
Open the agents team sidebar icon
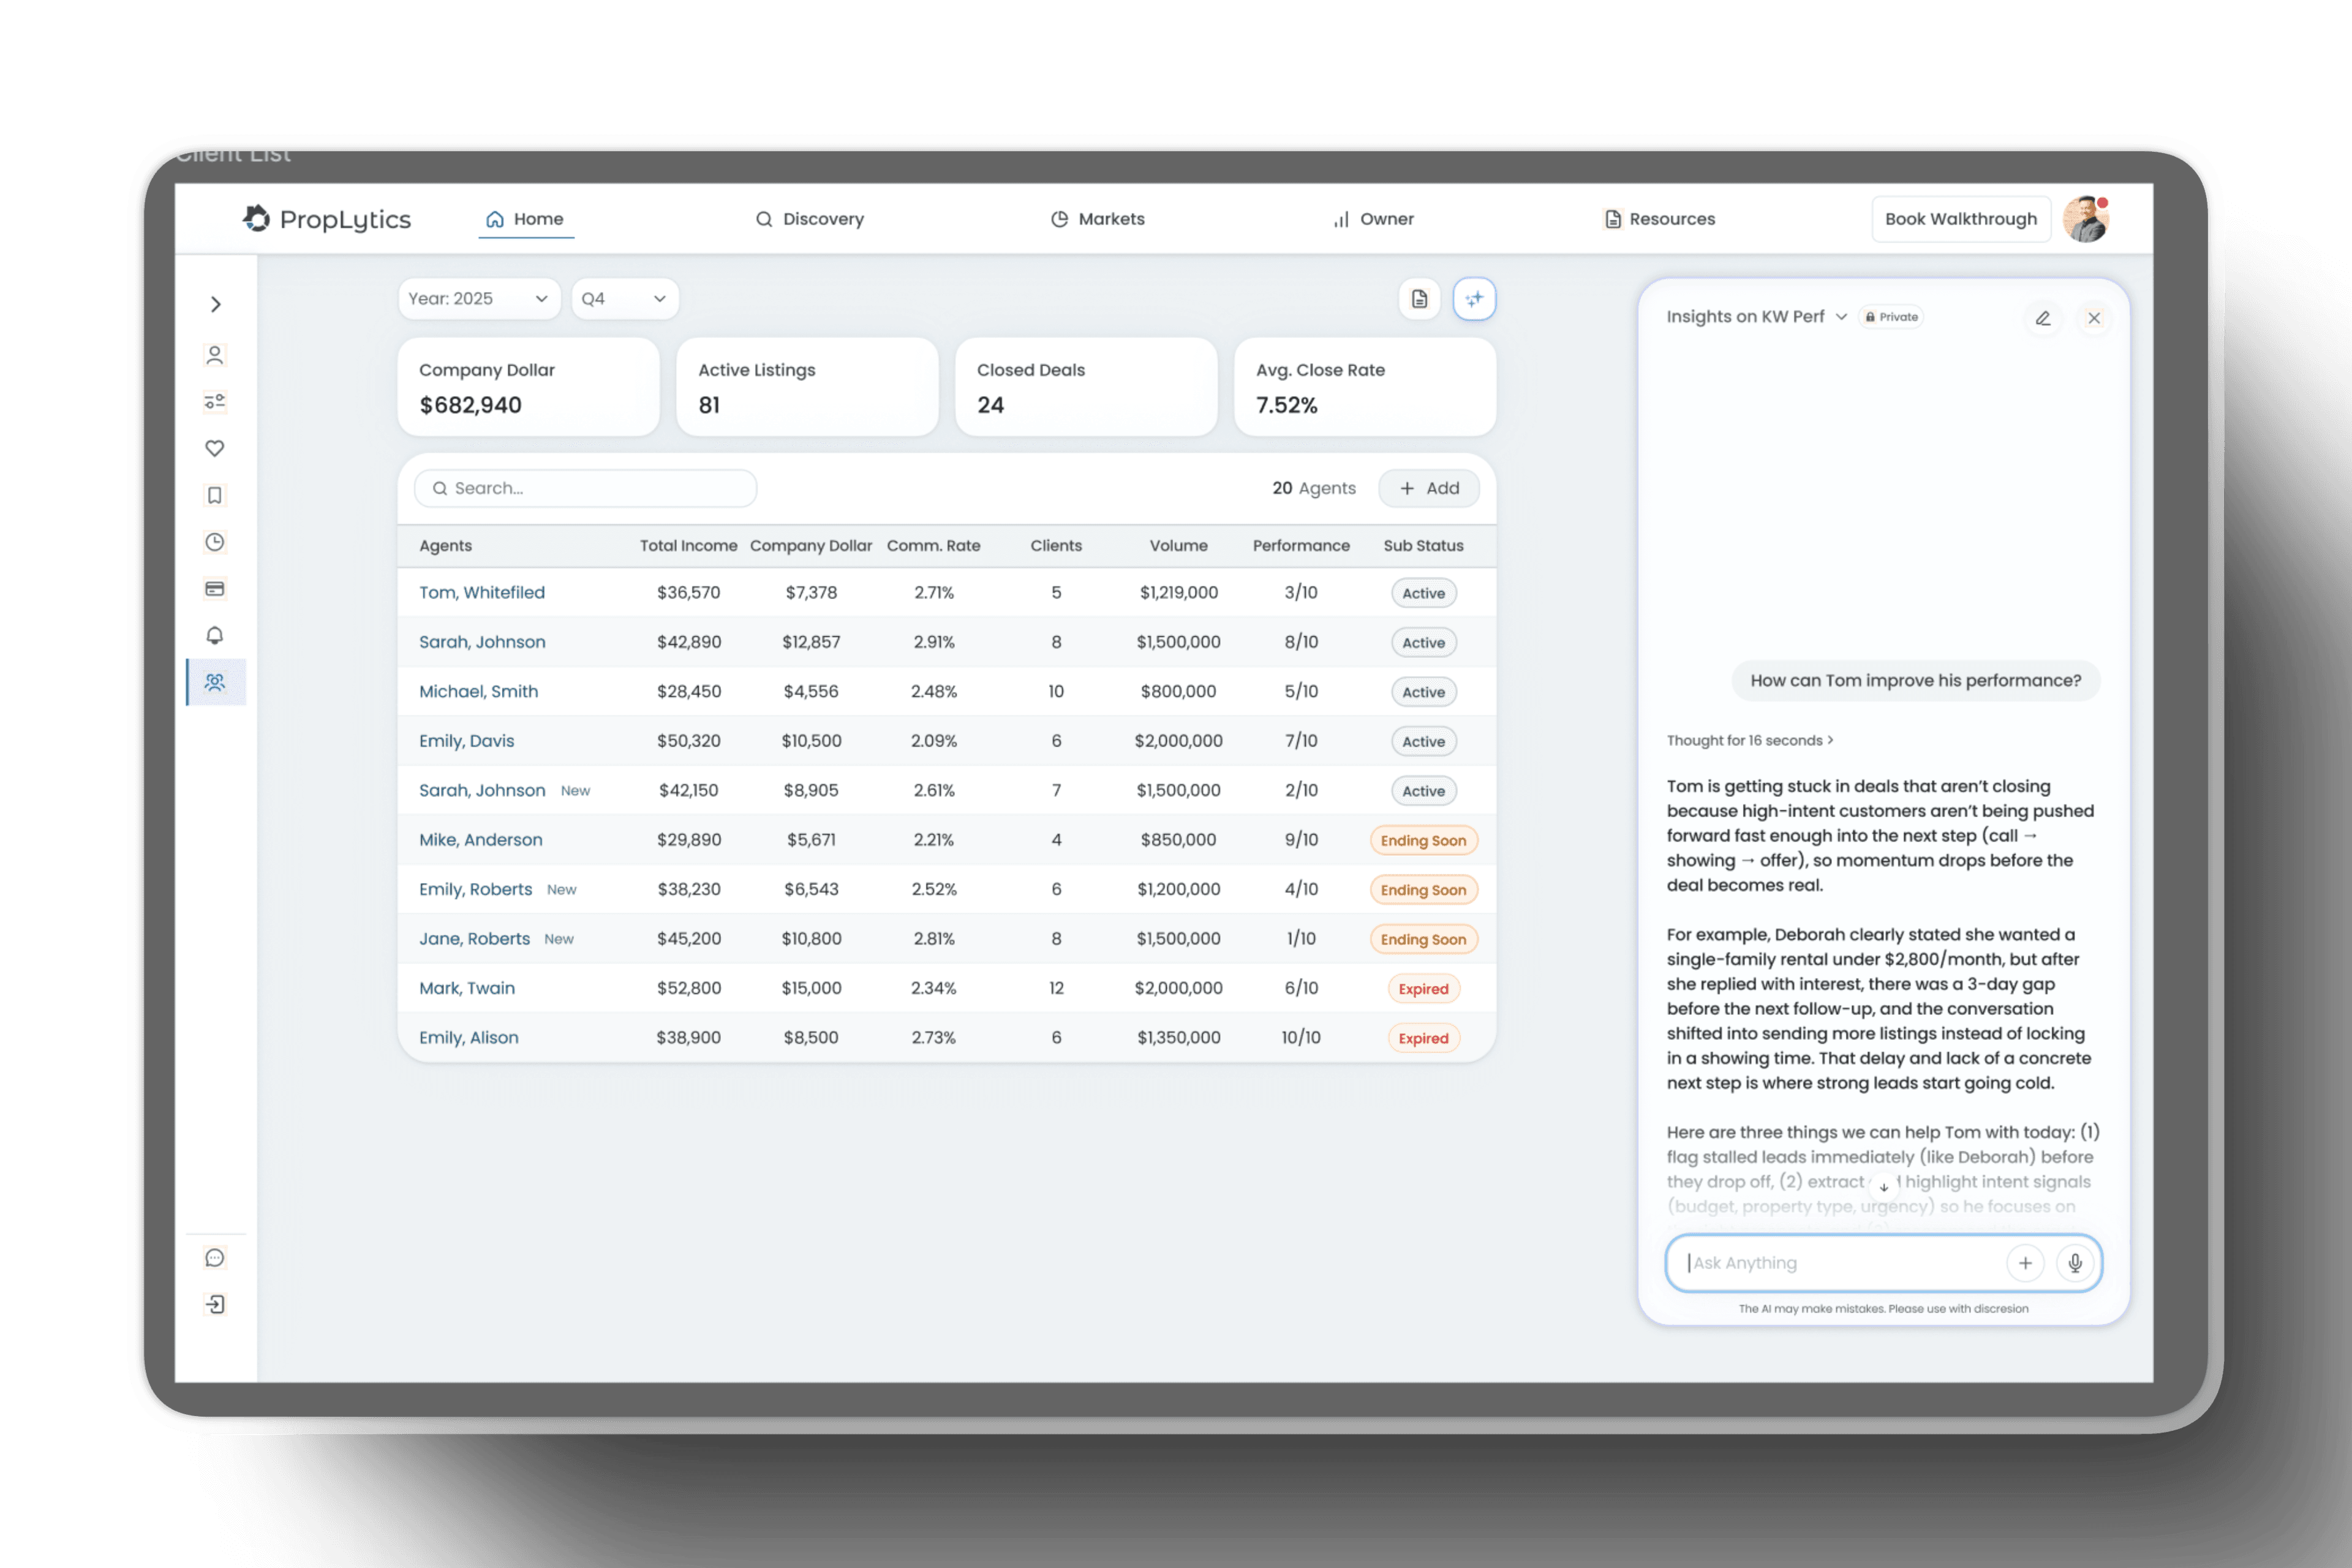(215, 682)
